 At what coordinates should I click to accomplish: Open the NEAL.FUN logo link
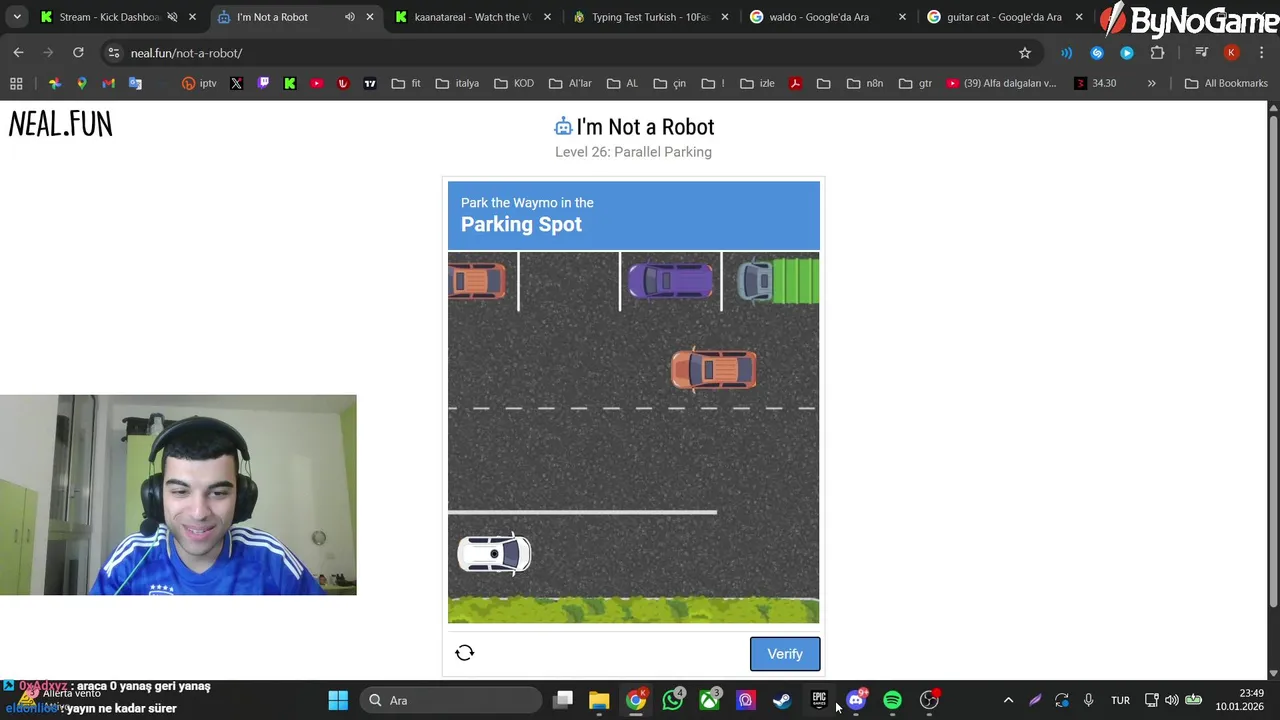click(x=61, y=125)
